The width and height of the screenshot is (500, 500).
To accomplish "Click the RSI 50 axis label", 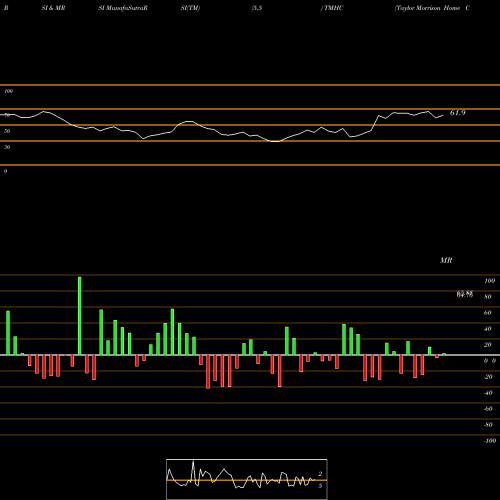I will click(7, 131).
